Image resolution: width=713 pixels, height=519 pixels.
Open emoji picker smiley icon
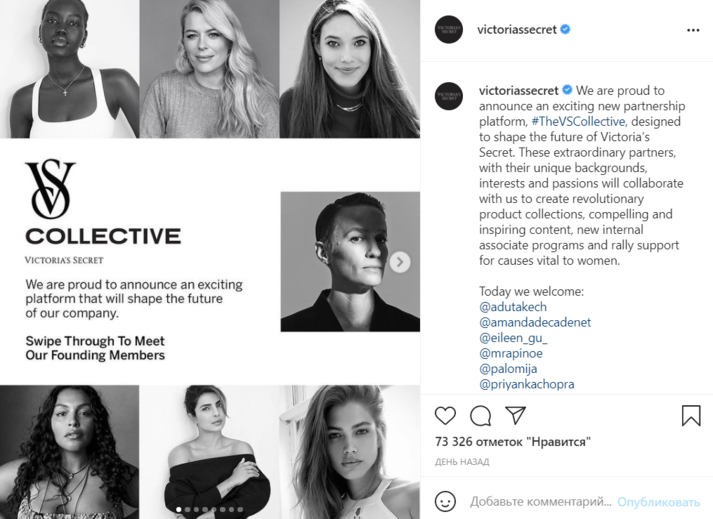pyautogui.click(x=446, y=500)
